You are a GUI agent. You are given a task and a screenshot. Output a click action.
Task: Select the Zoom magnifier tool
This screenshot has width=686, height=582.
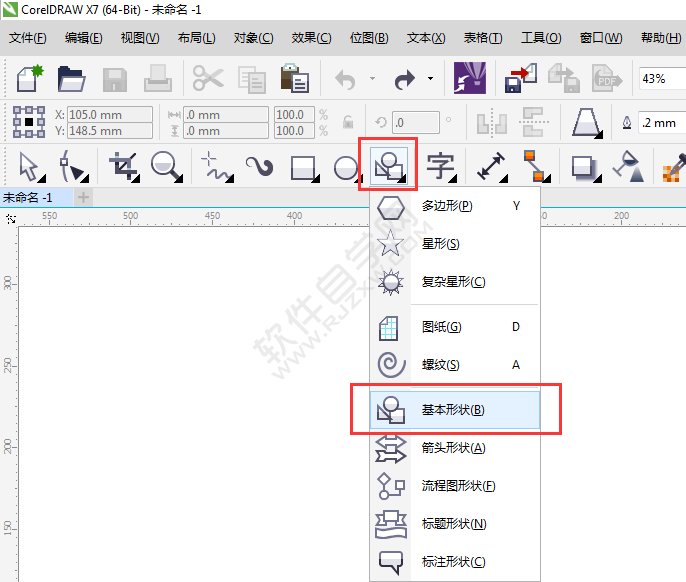[x=166, y=166]
